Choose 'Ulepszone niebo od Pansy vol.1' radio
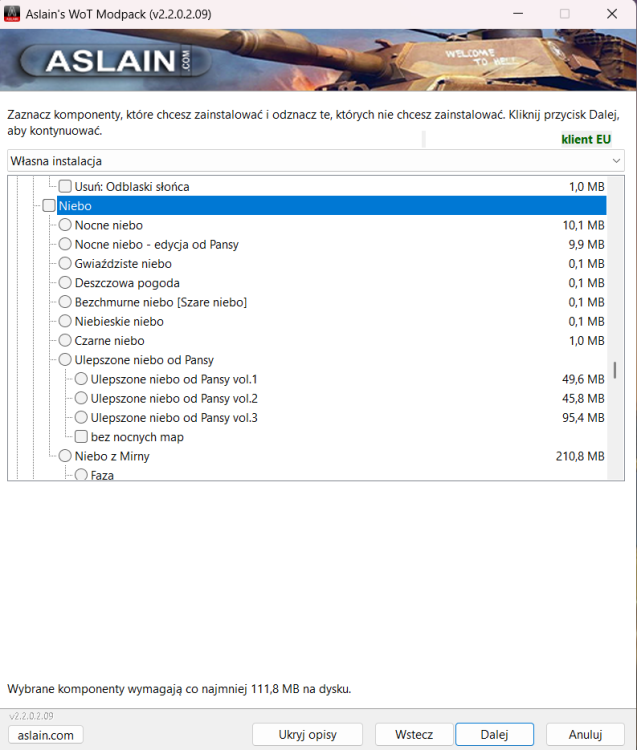637x750 pixels. coord(81,379)
